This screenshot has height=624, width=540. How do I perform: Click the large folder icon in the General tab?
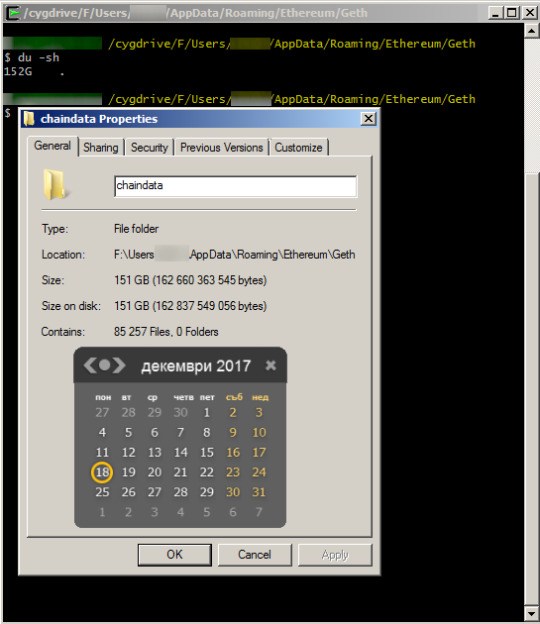[55, 184]
